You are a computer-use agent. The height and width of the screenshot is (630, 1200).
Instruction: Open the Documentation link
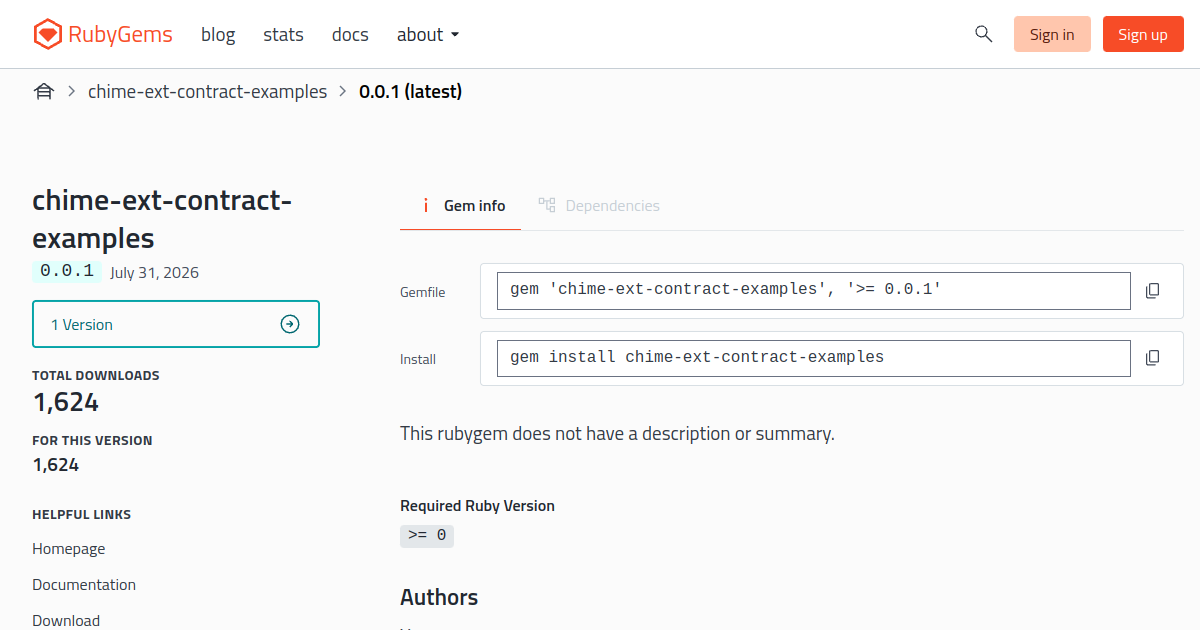(x=84, y=585)
